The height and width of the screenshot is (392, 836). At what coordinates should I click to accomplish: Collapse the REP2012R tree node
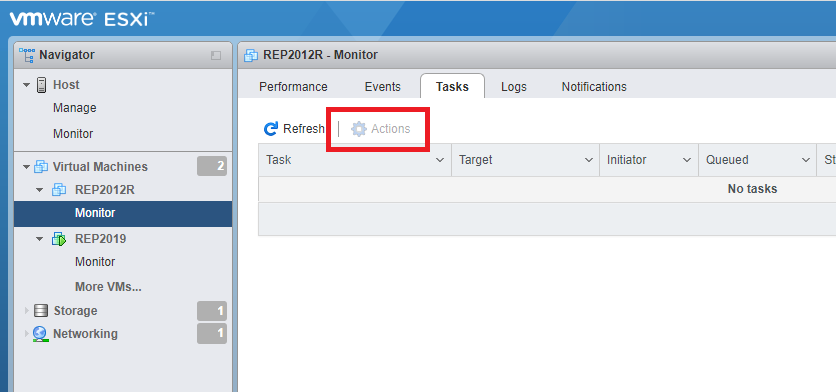coord(39,190)
